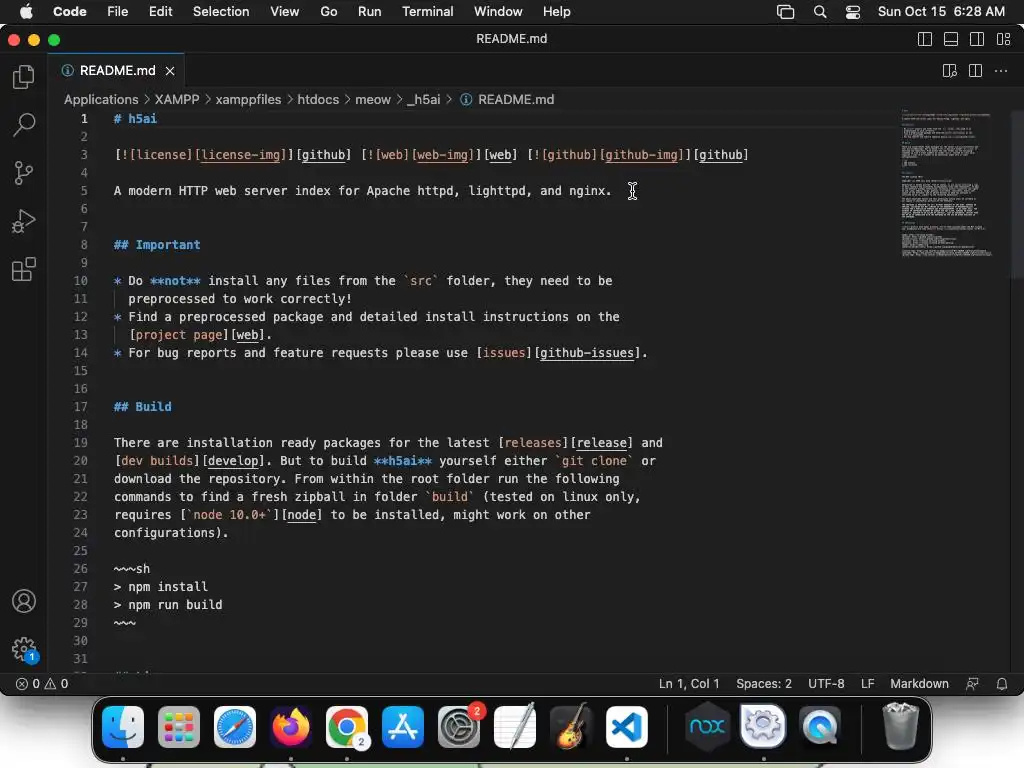The width and height of the screenshot is (1024, 768).
Task: Go to line via Ln 1, Col 1
Action: tap(688, 684)
